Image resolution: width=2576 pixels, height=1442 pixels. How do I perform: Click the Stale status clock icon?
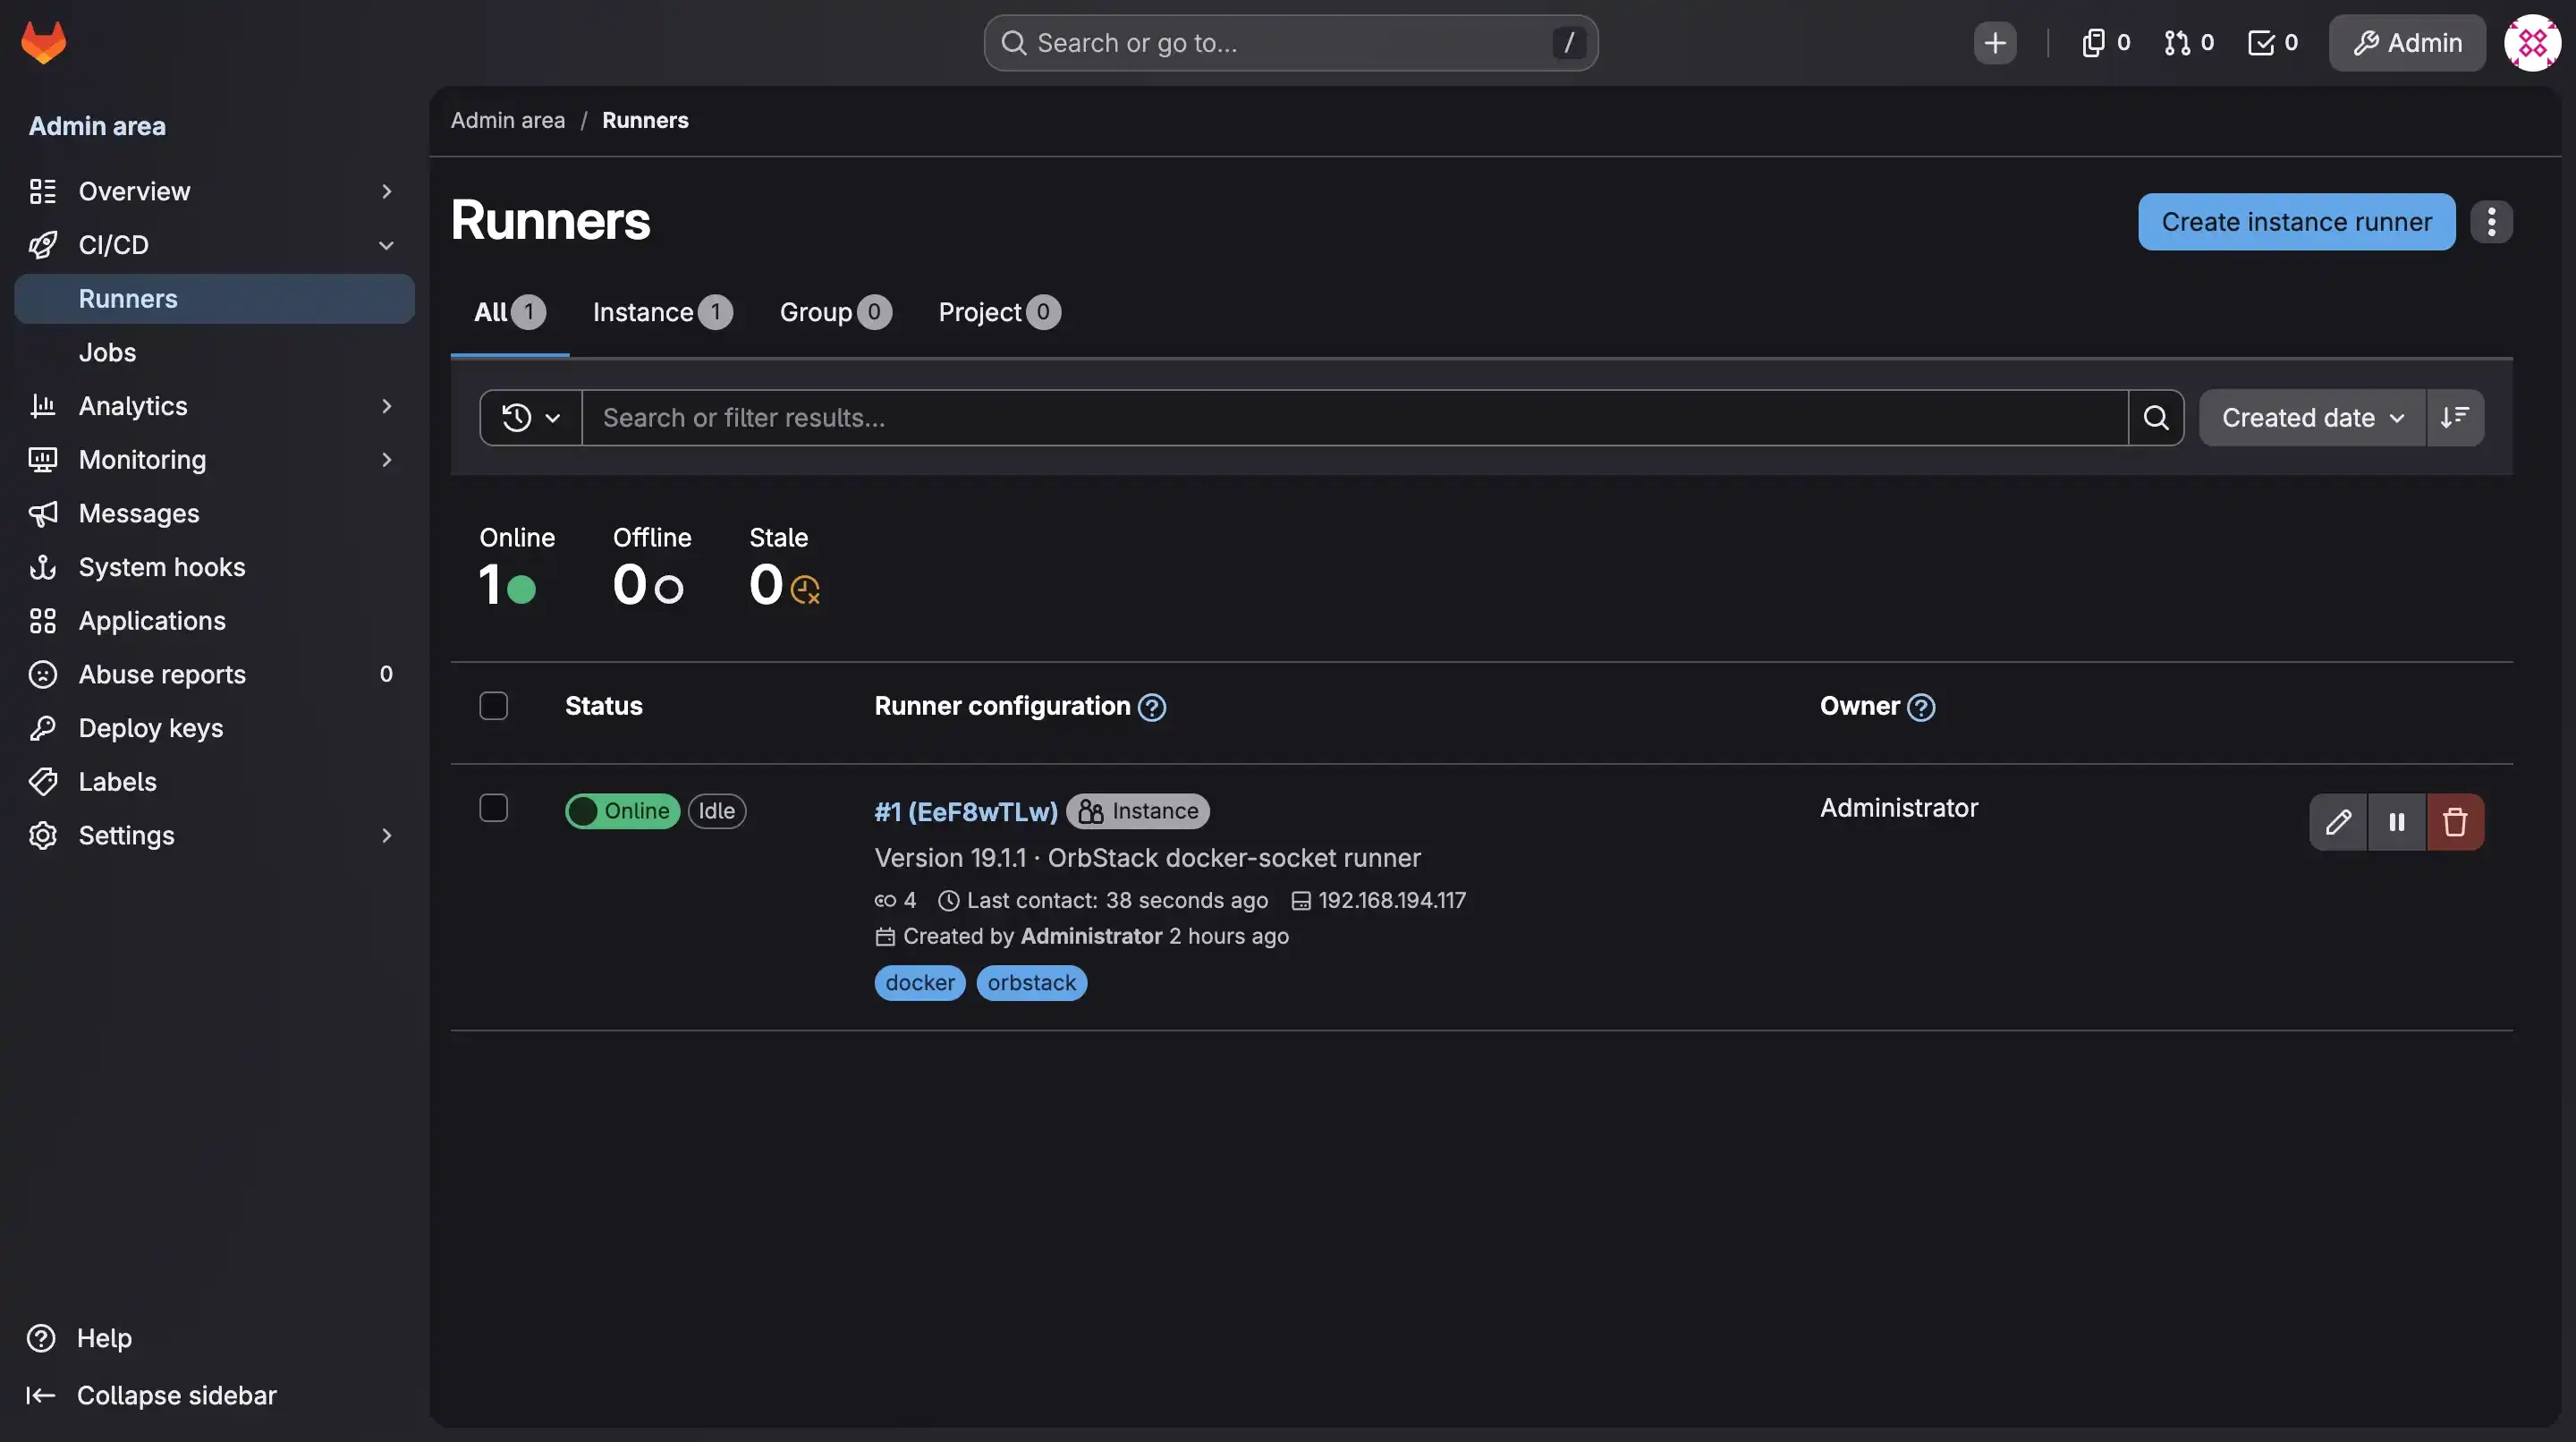coord(805,590)
